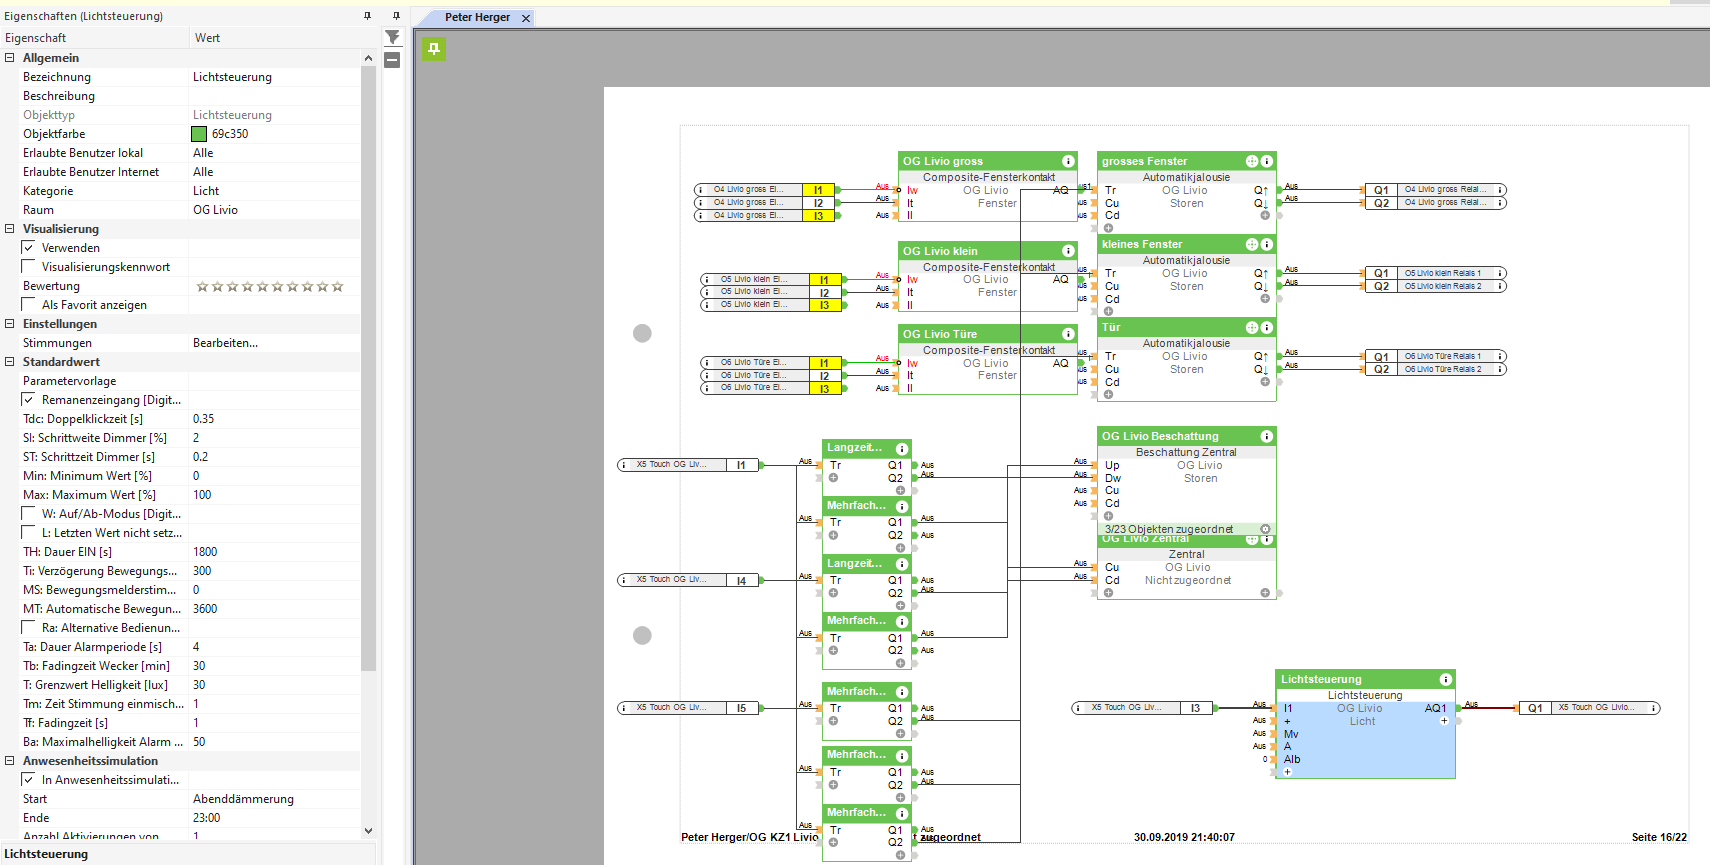The image size is (1710, 865).
Task: Open info icon of OG Livio gross block
Action: click(1068, 161)
